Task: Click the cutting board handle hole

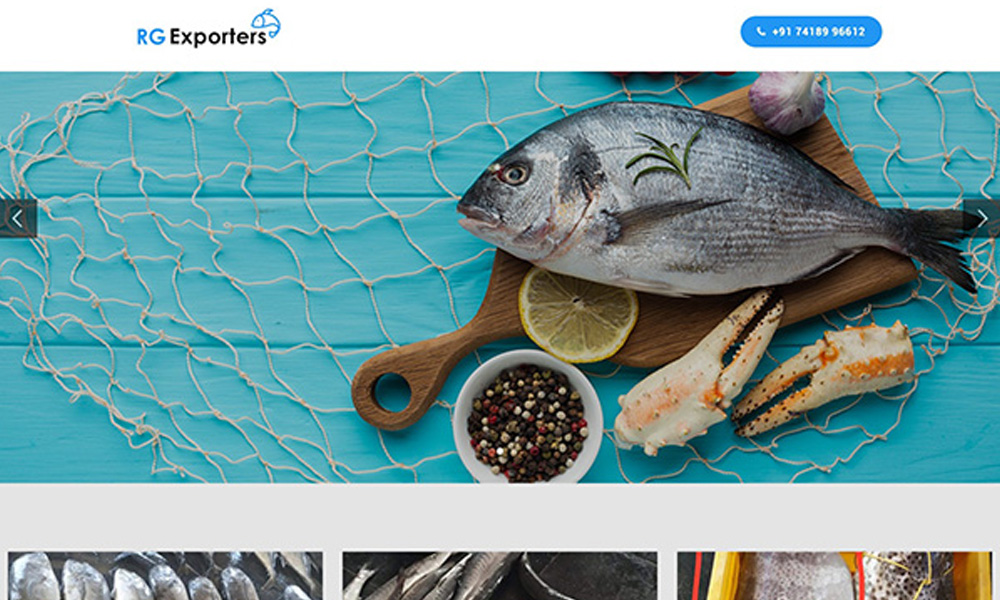Action: (x=393, y=393)
